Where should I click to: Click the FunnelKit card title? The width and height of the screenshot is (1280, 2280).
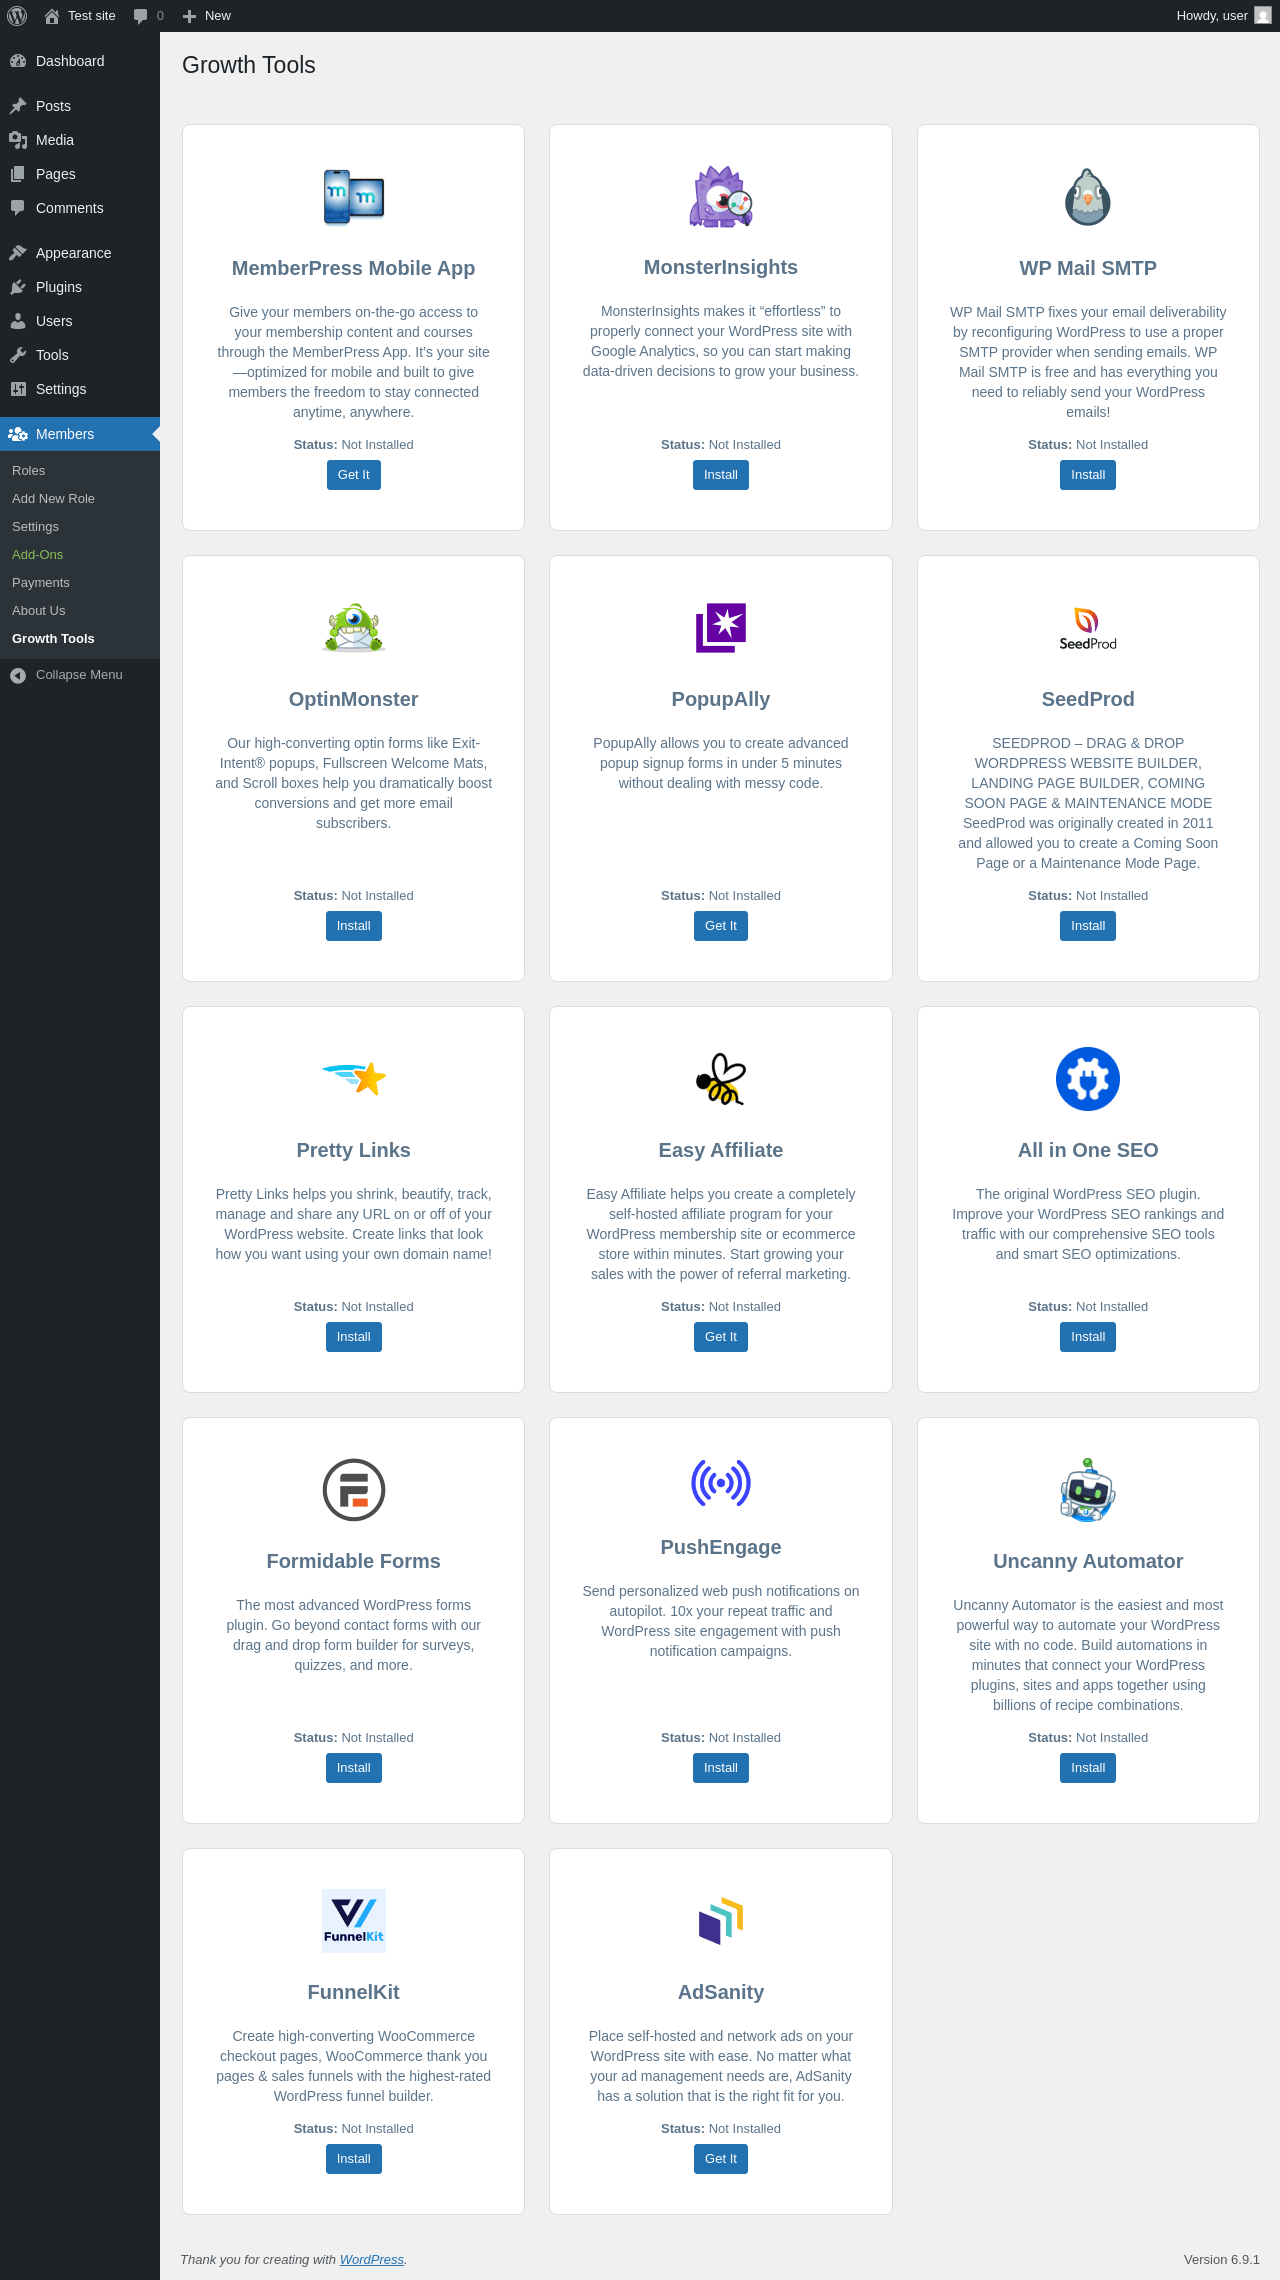tap(354, 1992)
